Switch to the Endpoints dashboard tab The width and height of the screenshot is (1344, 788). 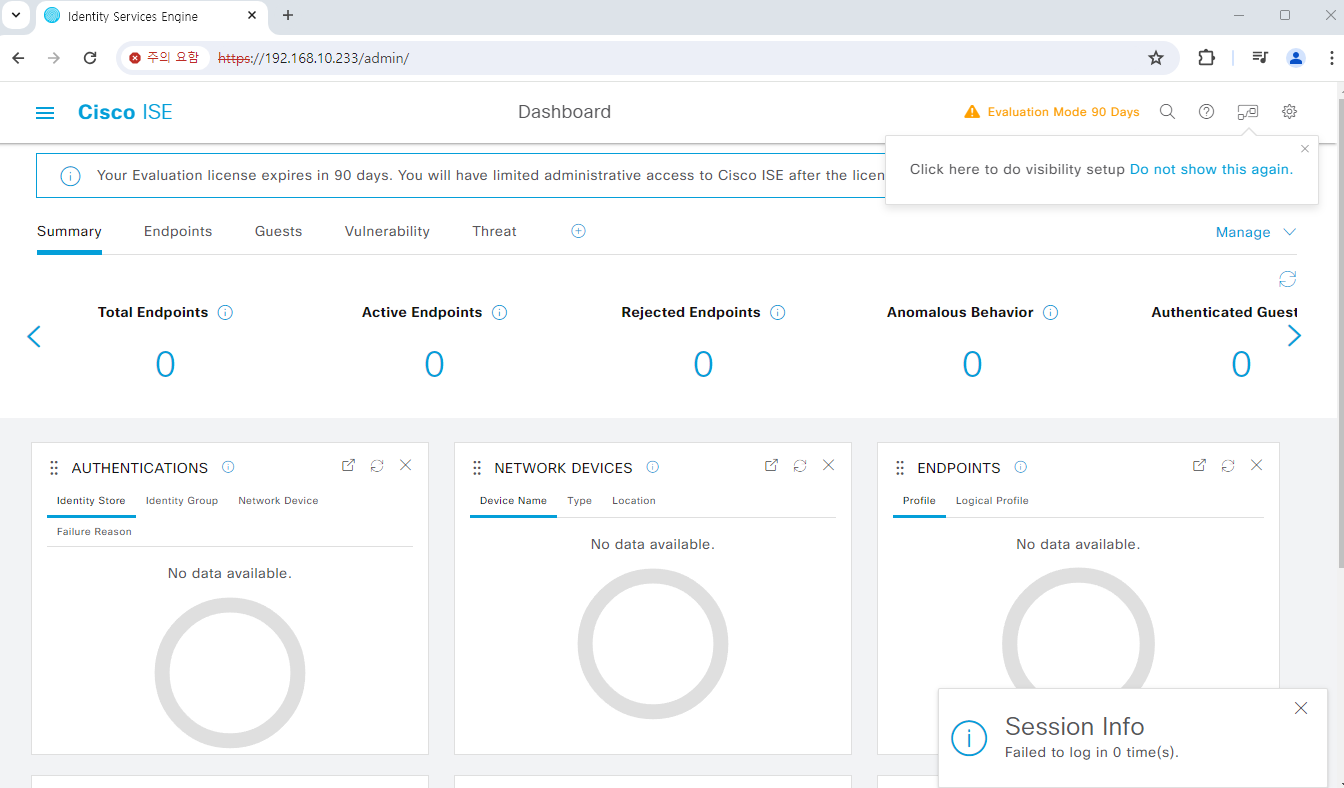178,231
